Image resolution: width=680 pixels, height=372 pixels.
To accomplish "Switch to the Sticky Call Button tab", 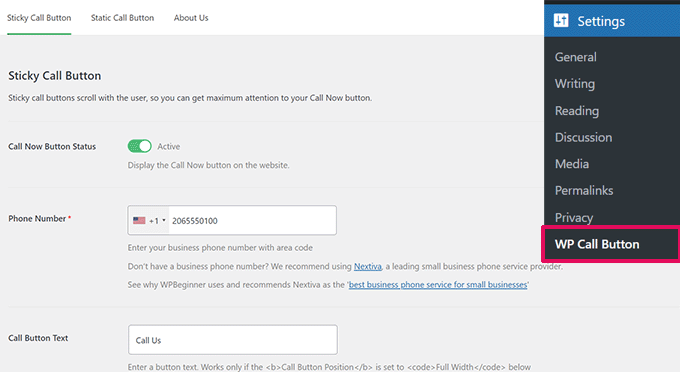I will [x=39, y=18].
